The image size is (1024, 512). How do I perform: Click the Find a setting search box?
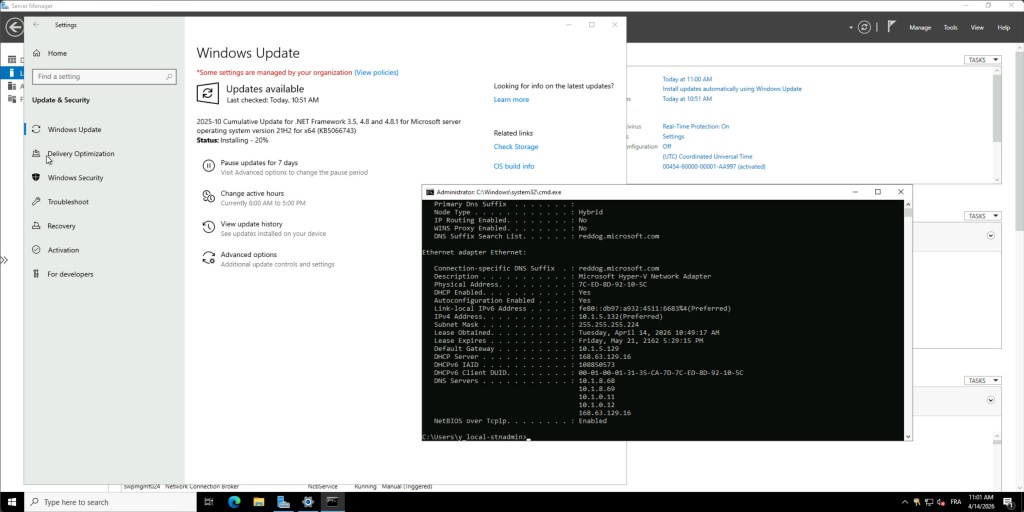pyautogui.click(x=102, y=76)
